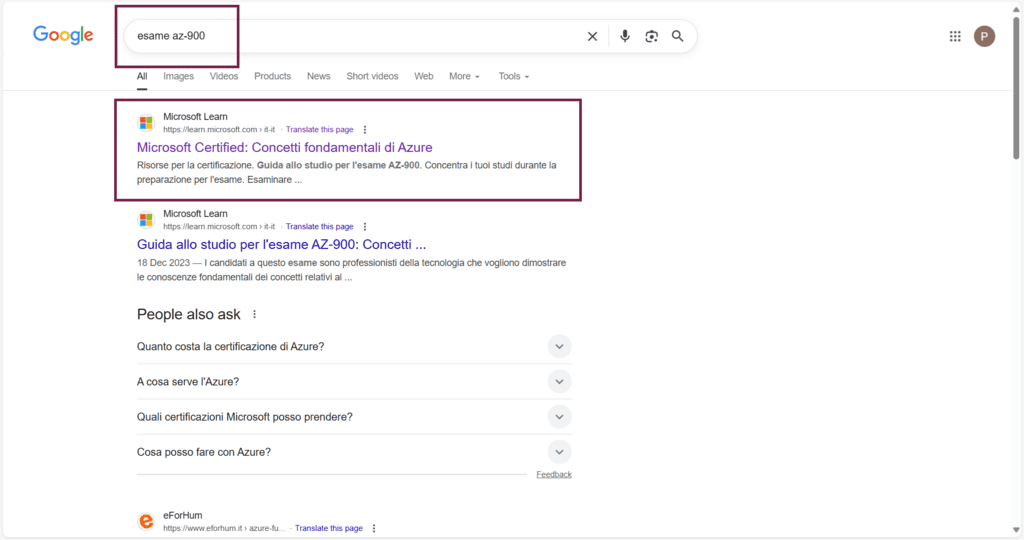This screenshot has height=540, width=1024.
Task: Switch to the Web tab
Action: [424, 76]
